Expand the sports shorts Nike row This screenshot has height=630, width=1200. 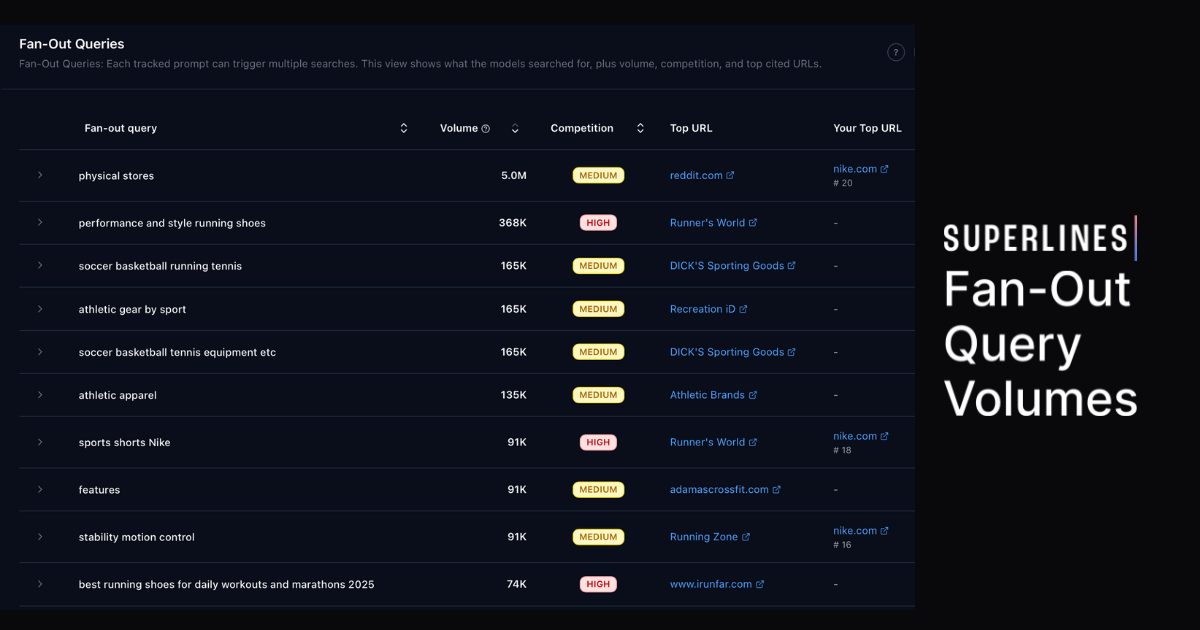pyautogui.click(x=40, y=442)
